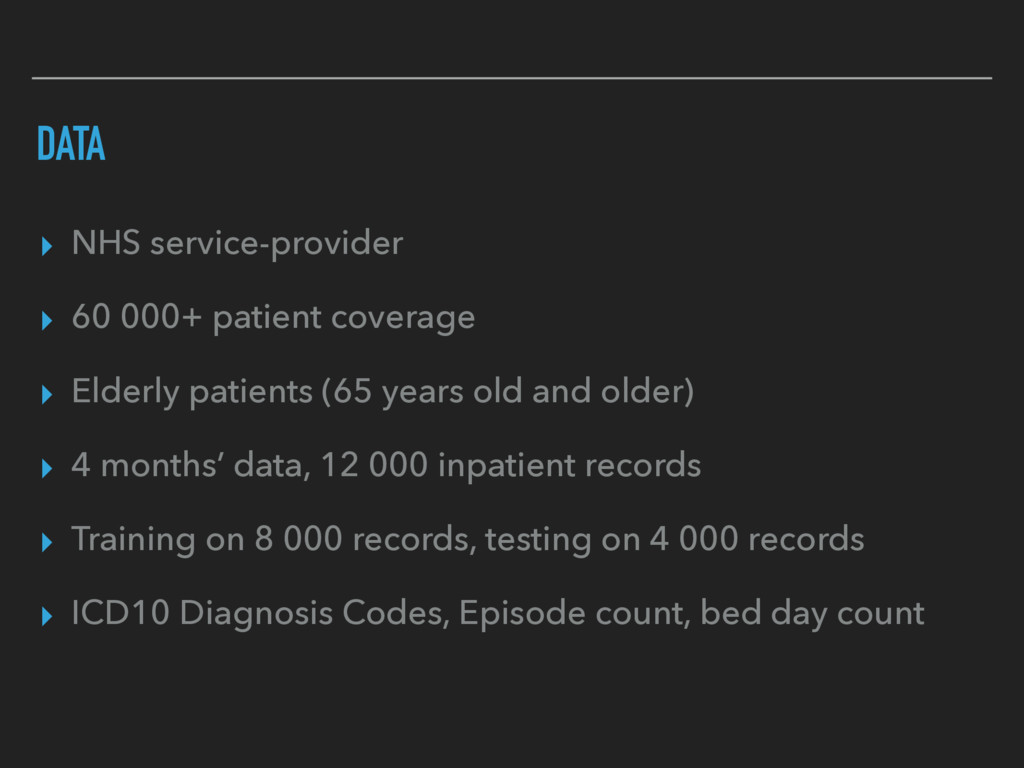Click the bullet arrow beside 60 000+ patient coverage
The height and width of the screenshot is (768, 1024).
point(46,321)
